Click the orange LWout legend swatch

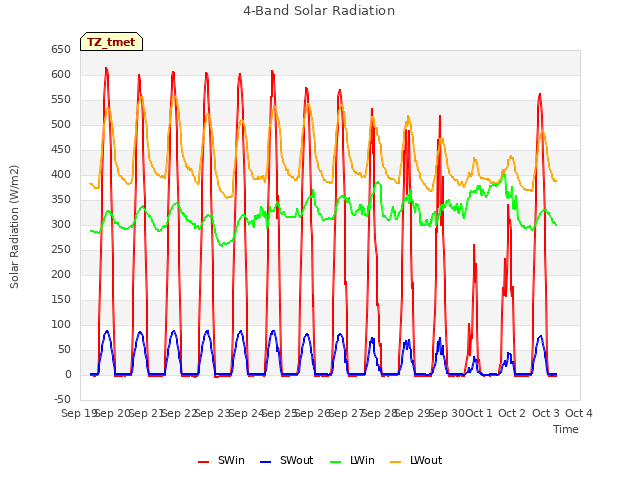coord(396,462)
